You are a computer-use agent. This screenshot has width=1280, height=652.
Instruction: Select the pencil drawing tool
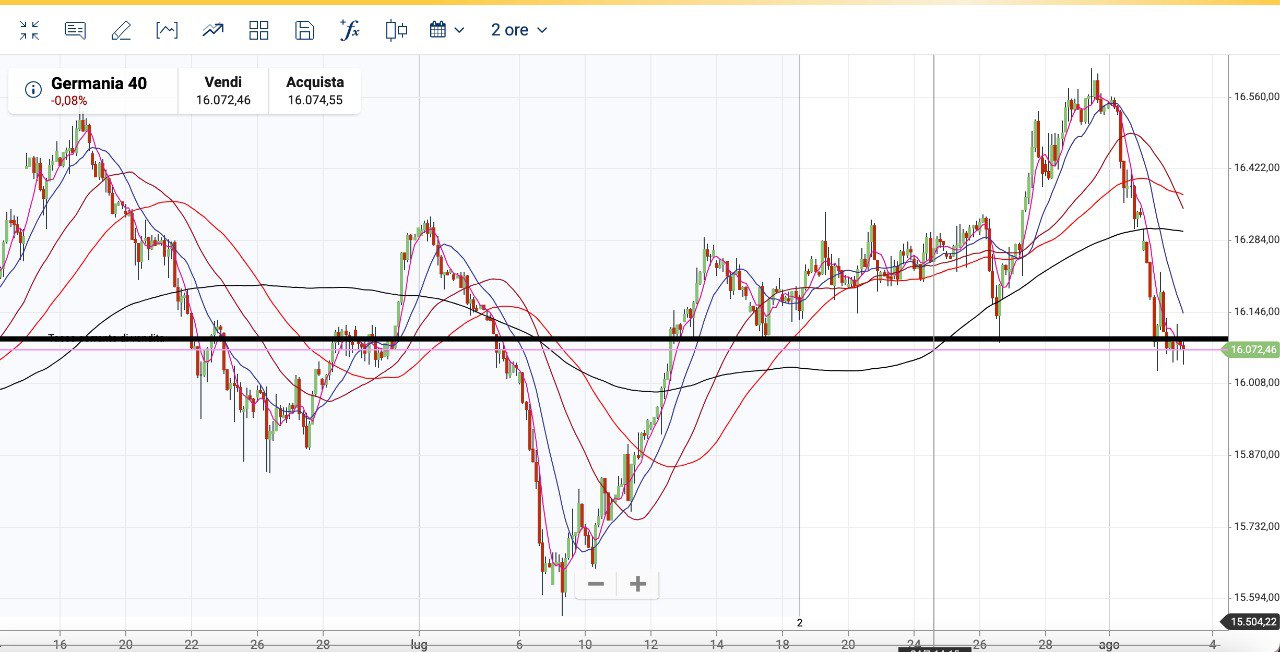click(x=121, y=30)
